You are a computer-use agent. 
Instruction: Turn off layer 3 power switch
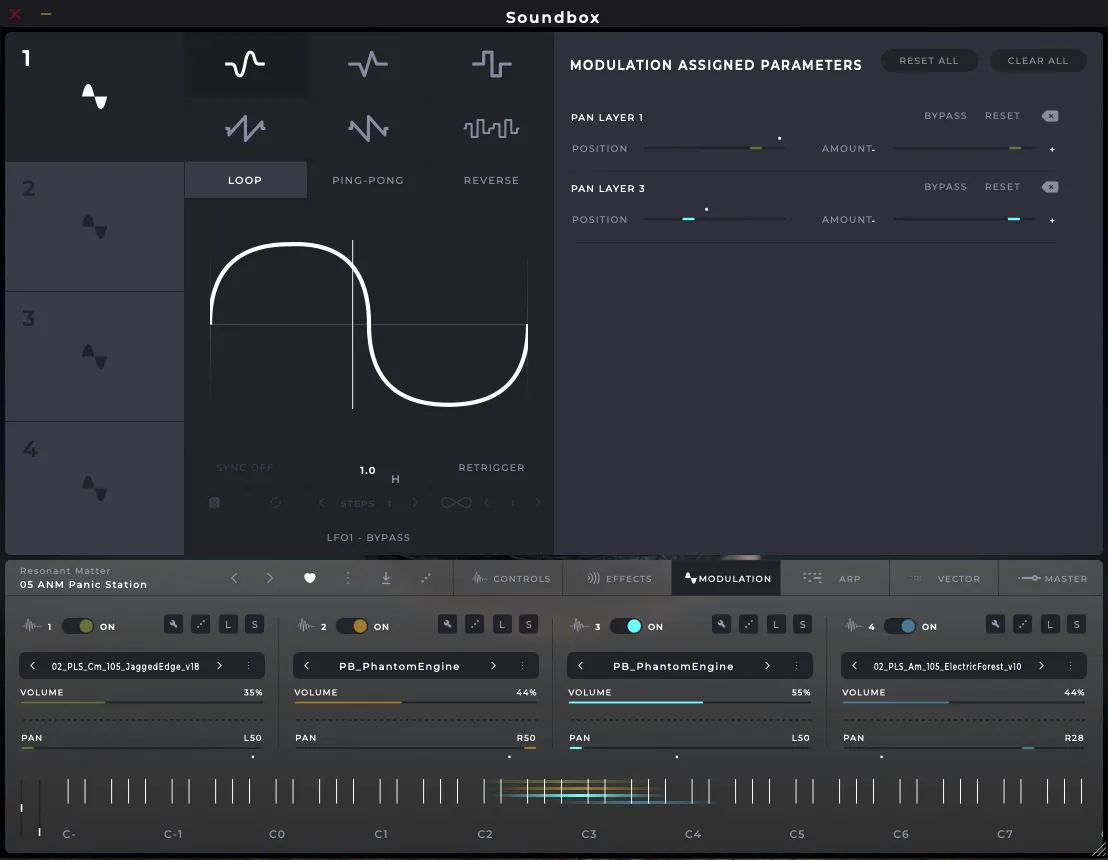tap(626, 626)
